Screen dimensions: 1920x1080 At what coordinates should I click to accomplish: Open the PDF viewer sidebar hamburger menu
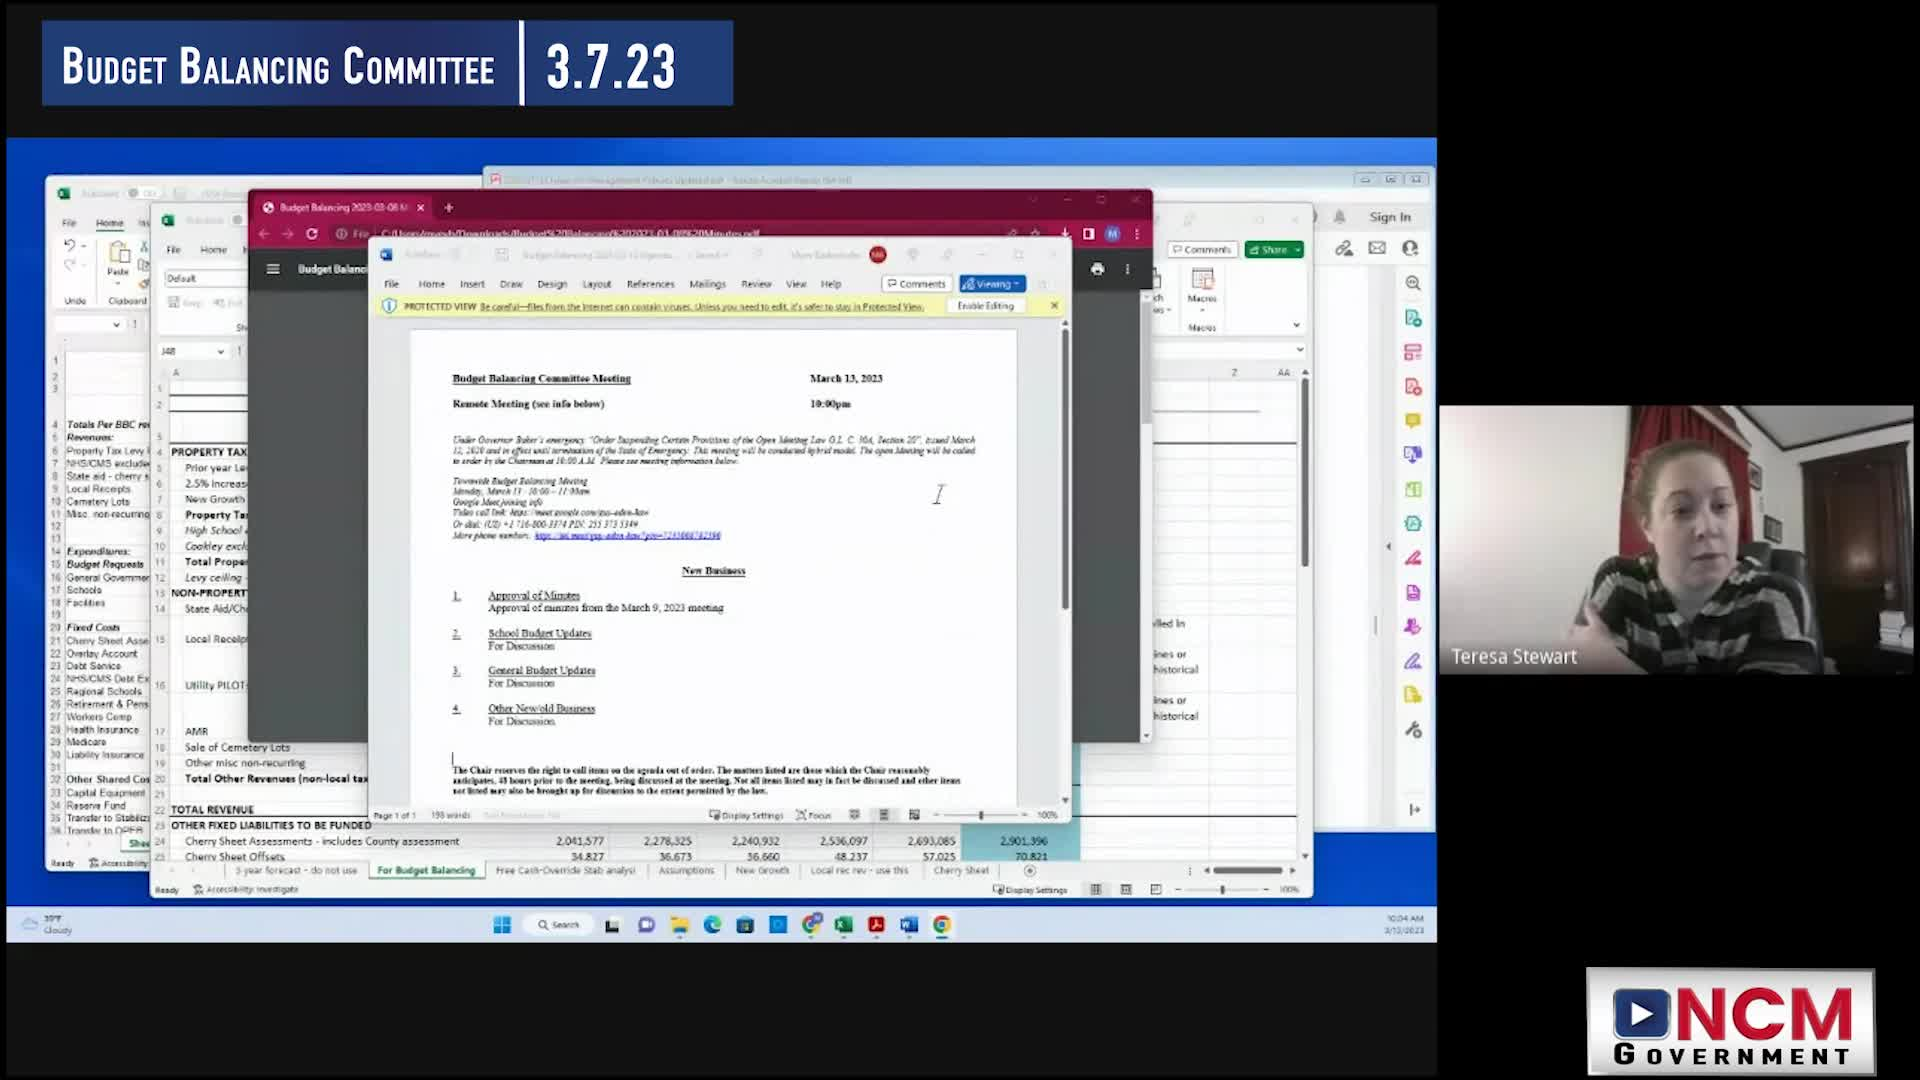pyautogui.click(x=273, y=269)
